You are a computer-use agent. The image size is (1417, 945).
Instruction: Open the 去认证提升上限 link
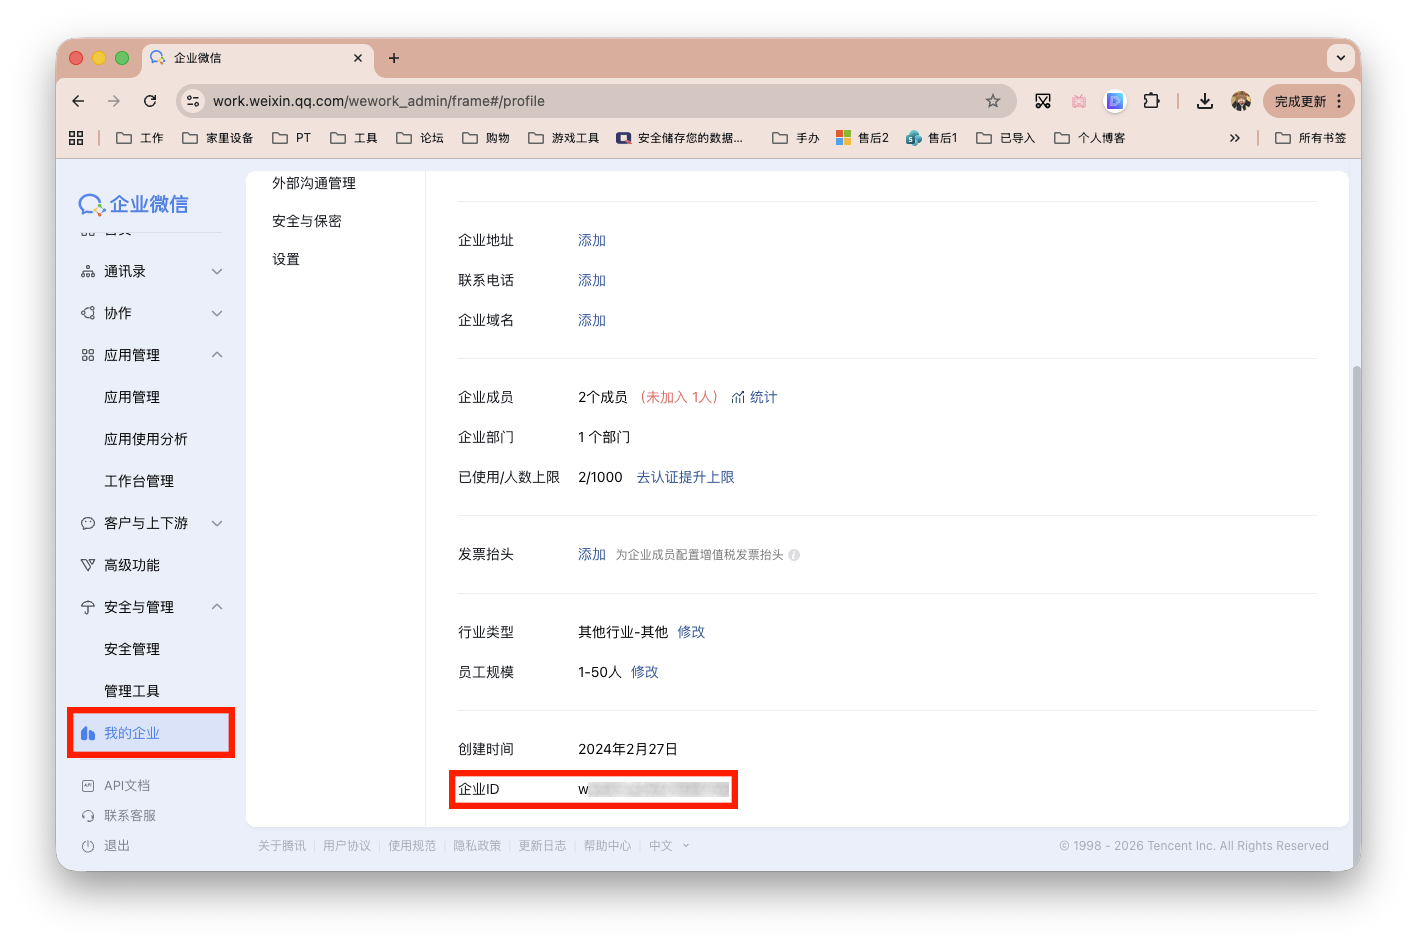[x=686, y=477]
